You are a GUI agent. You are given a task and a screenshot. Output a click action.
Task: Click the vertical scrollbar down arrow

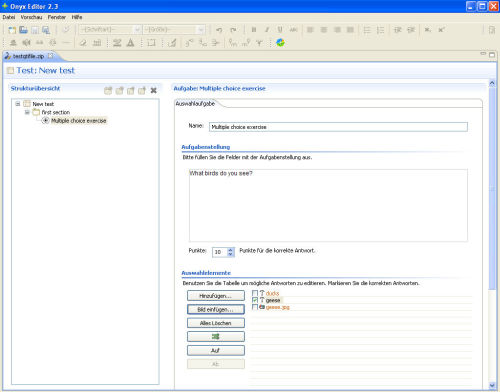pyautogui.click(x=492, y=386)
